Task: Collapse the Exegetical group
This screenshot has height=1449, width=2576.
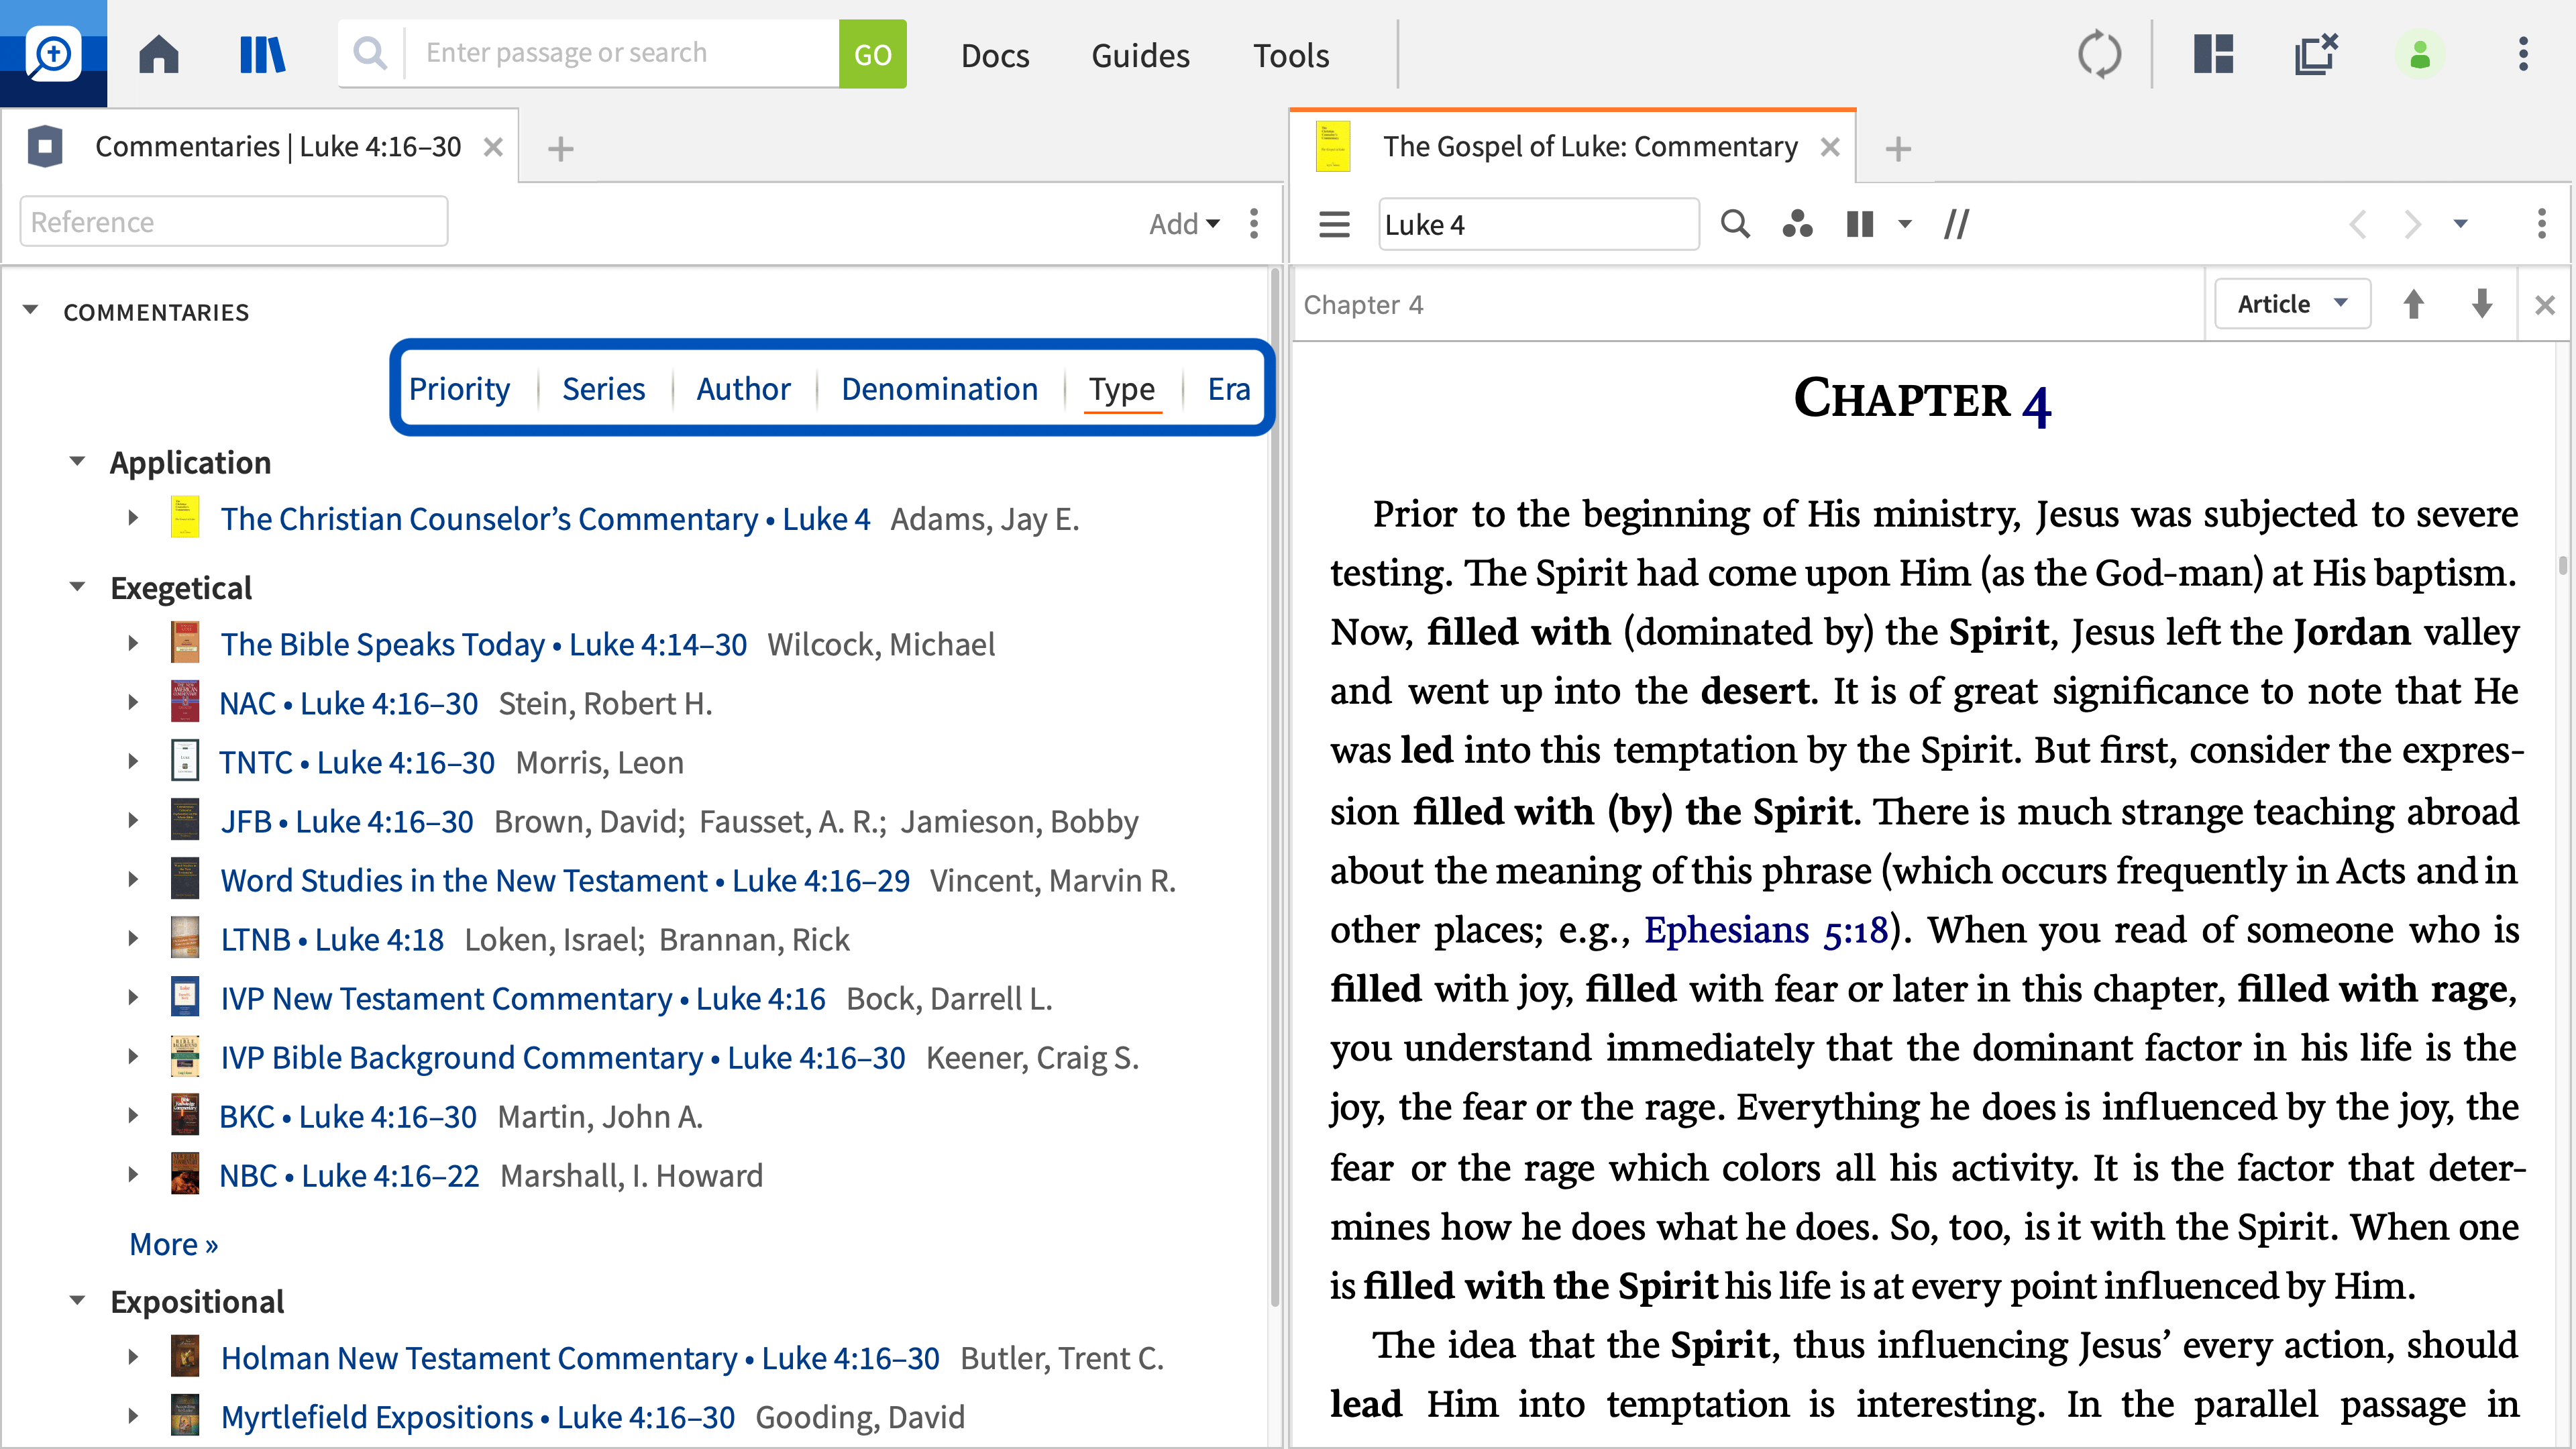Action: point(77,586)
